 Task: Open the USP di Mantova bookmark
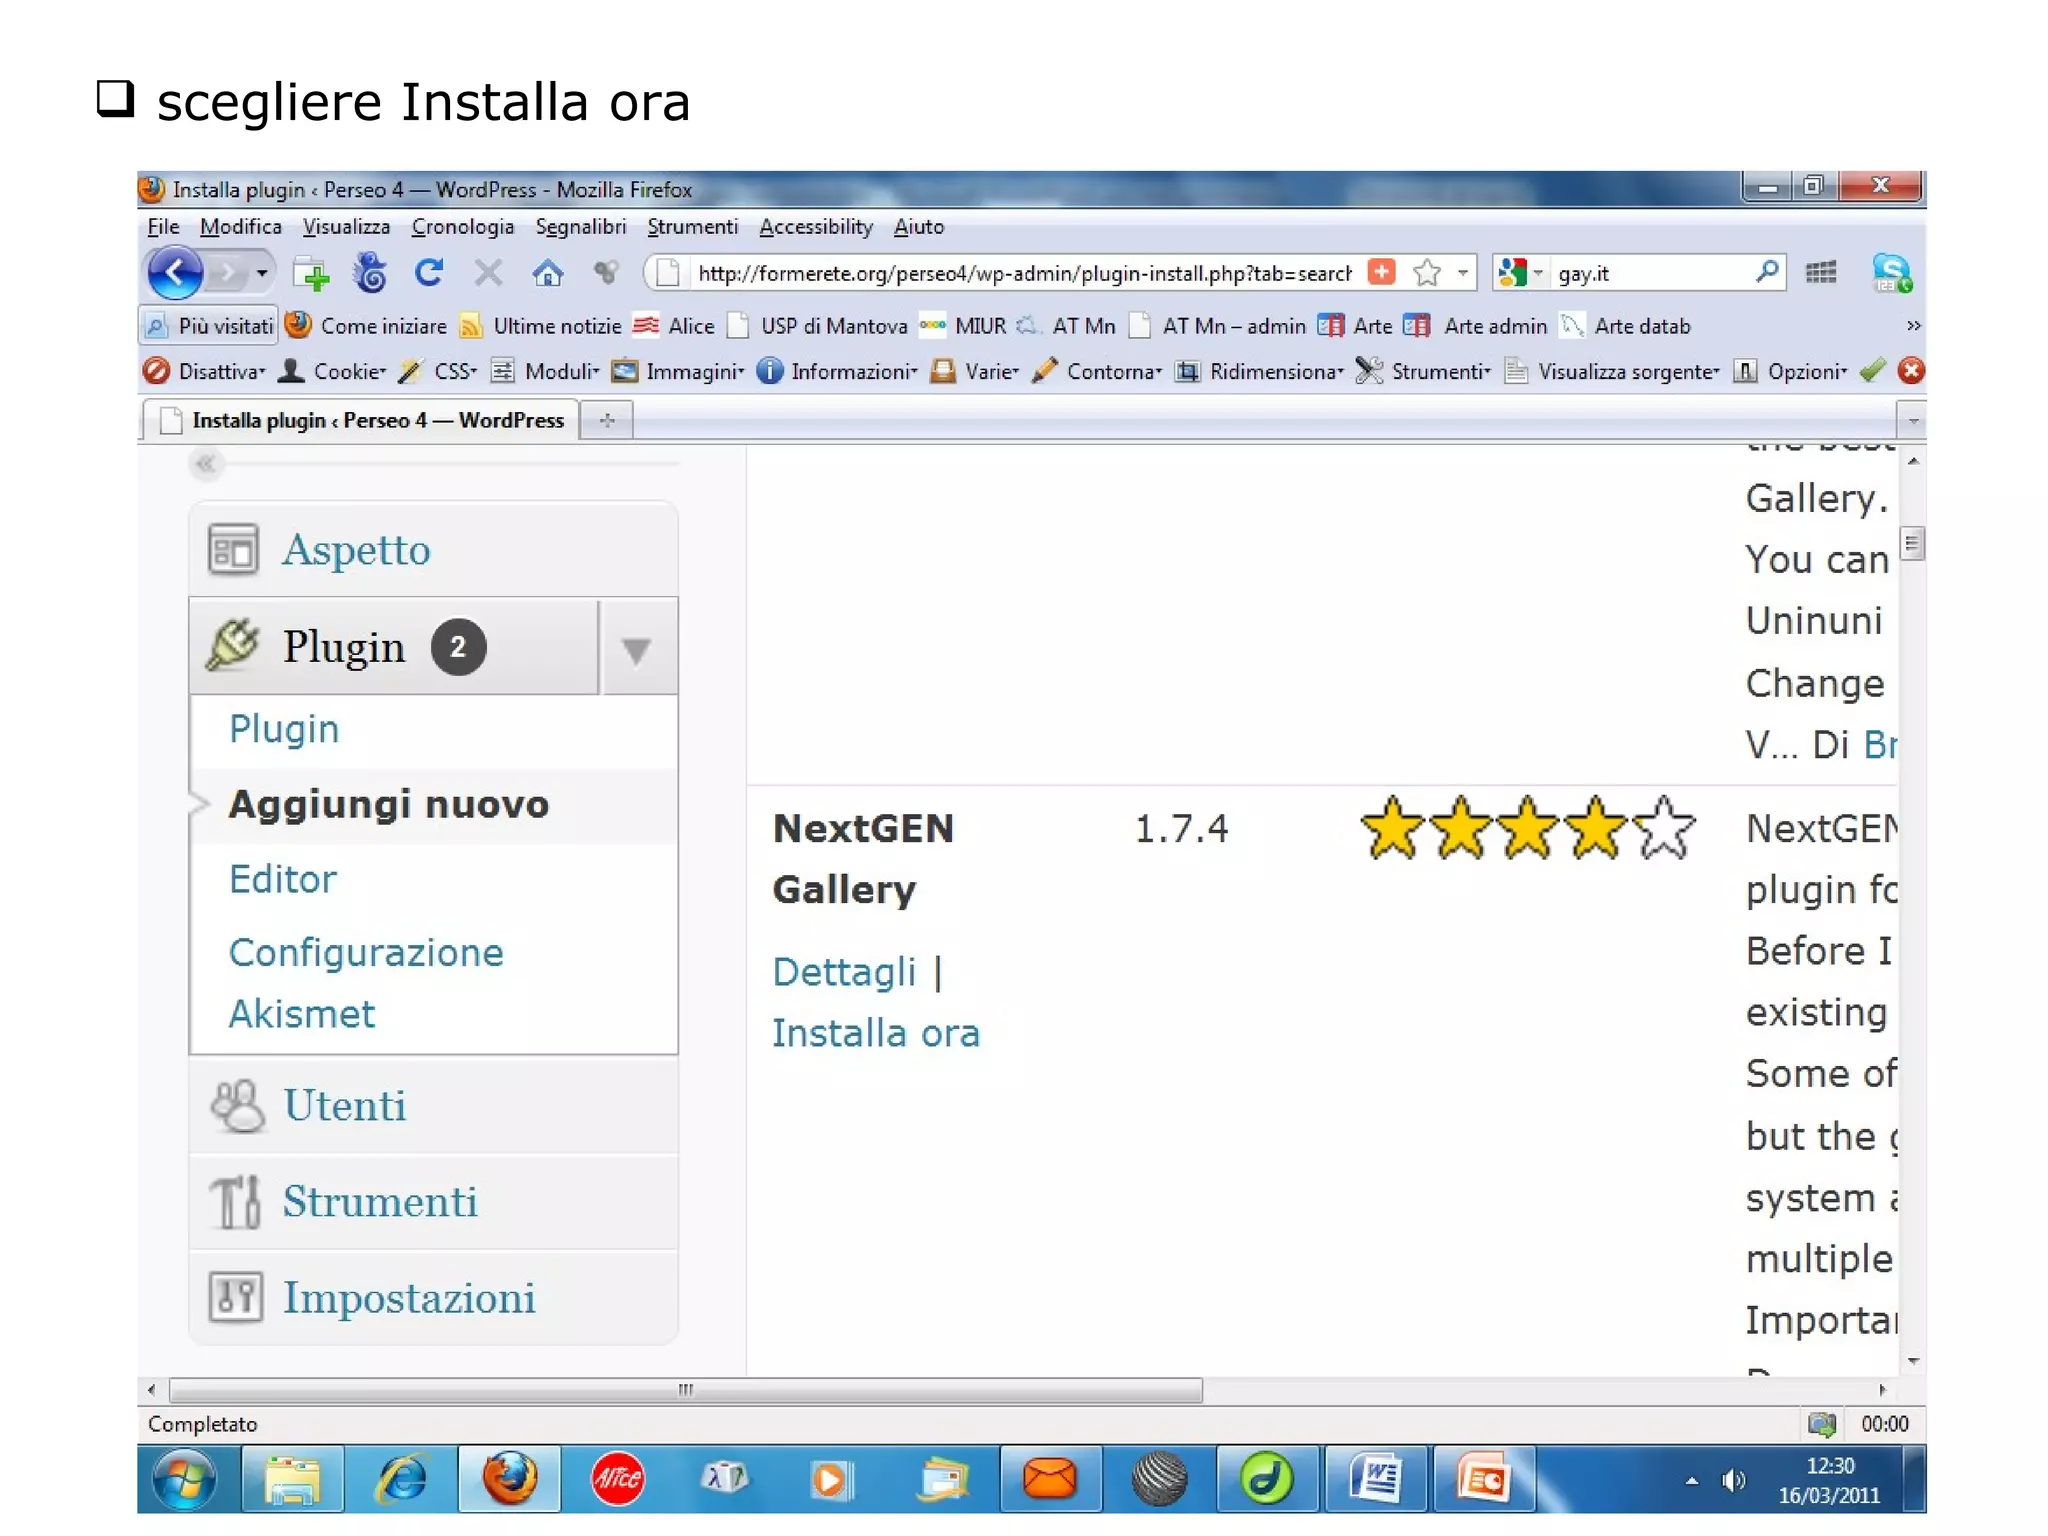[818, 326]
